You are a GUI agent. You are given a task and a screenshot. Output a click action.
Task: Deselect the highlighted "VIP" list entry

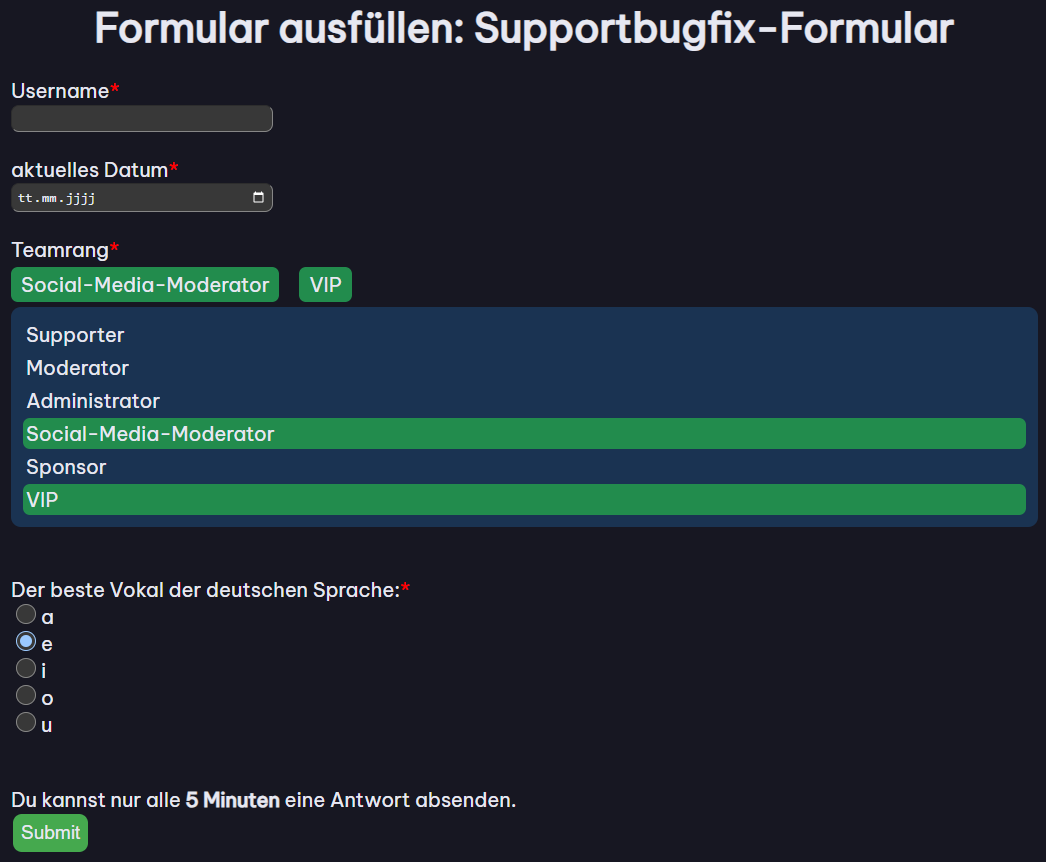(x=43, y=499)
